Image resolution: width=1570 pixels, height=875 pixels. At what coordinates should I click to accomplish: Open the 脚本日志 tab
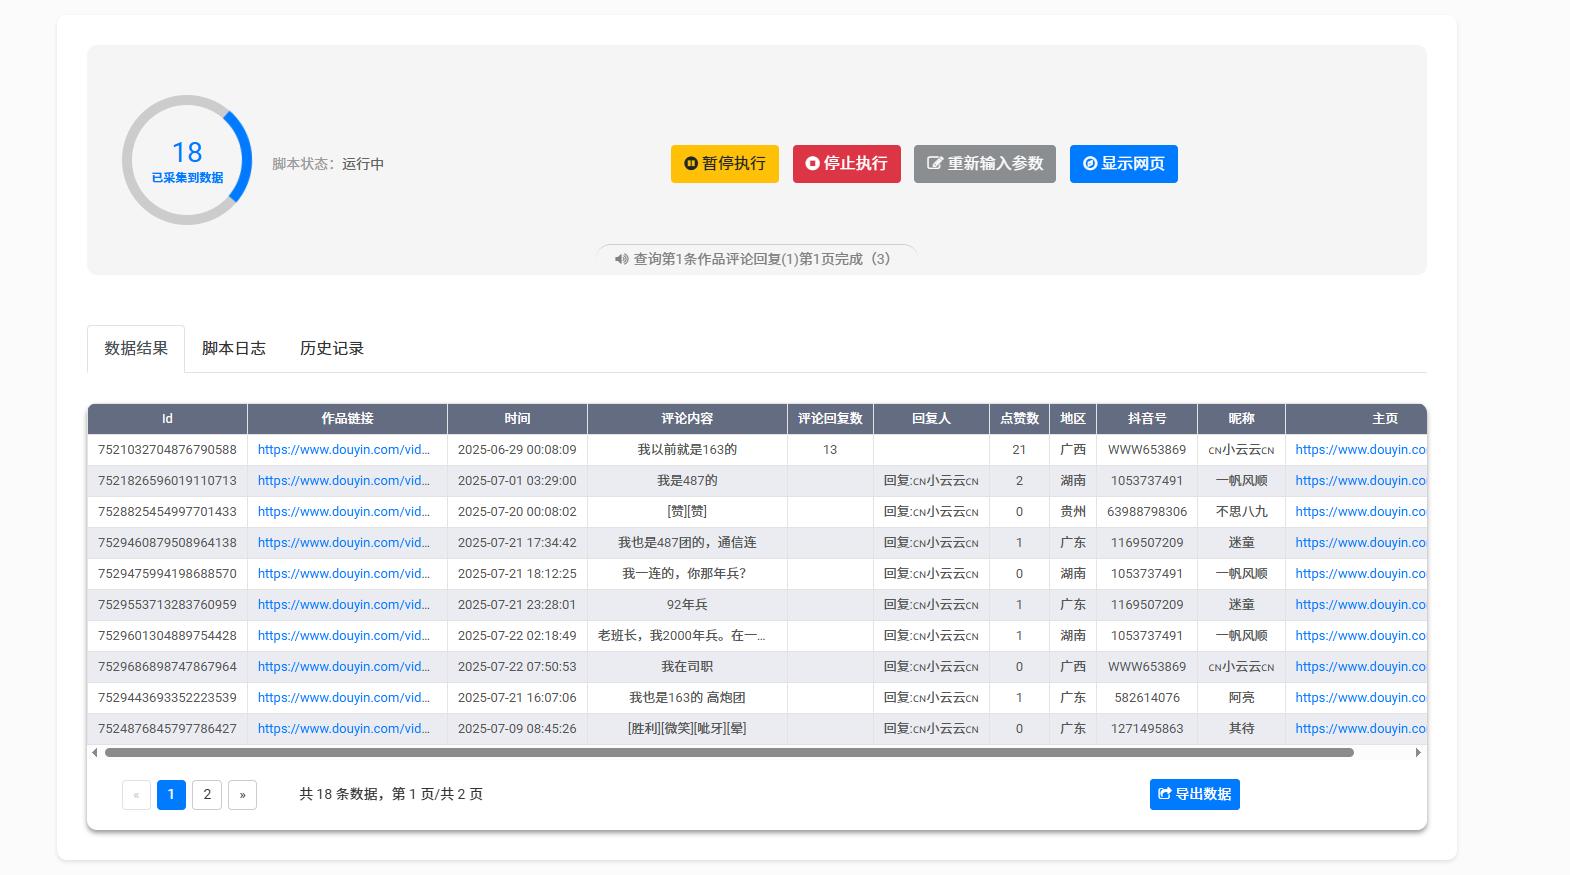234,348
